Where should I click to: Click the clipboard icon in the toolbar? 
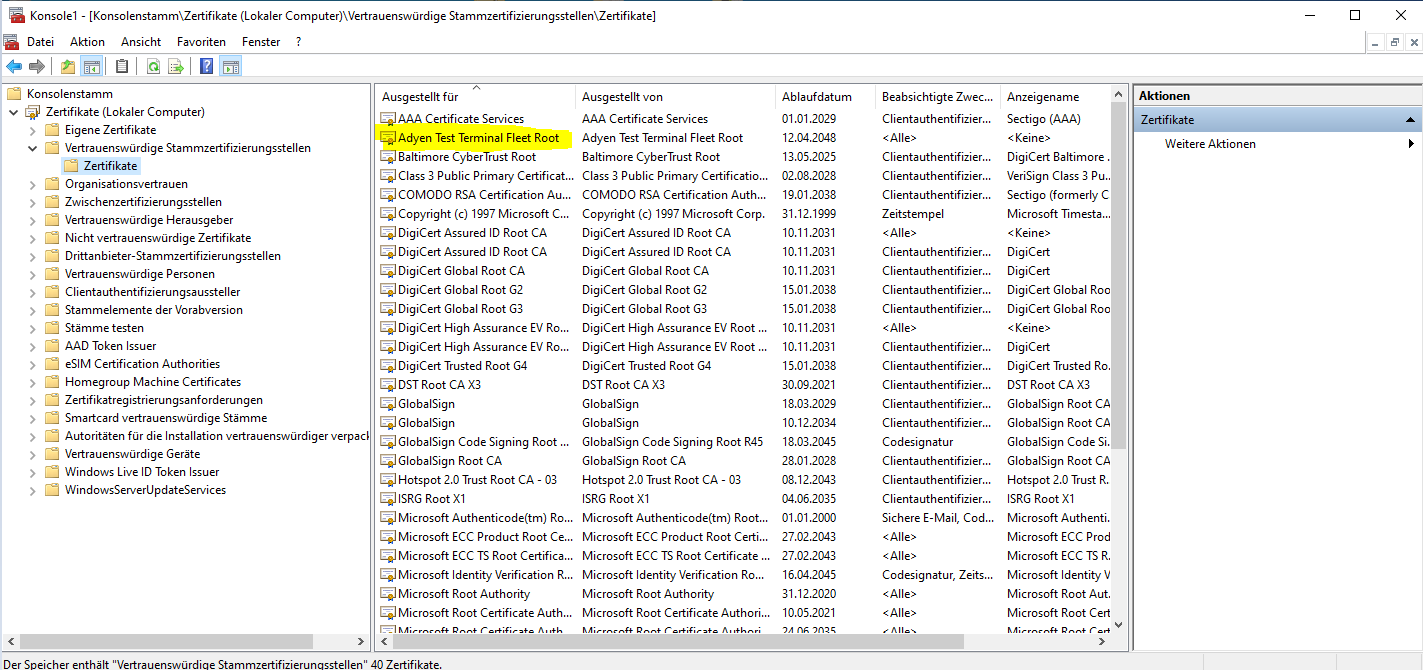tap(122, 67)
